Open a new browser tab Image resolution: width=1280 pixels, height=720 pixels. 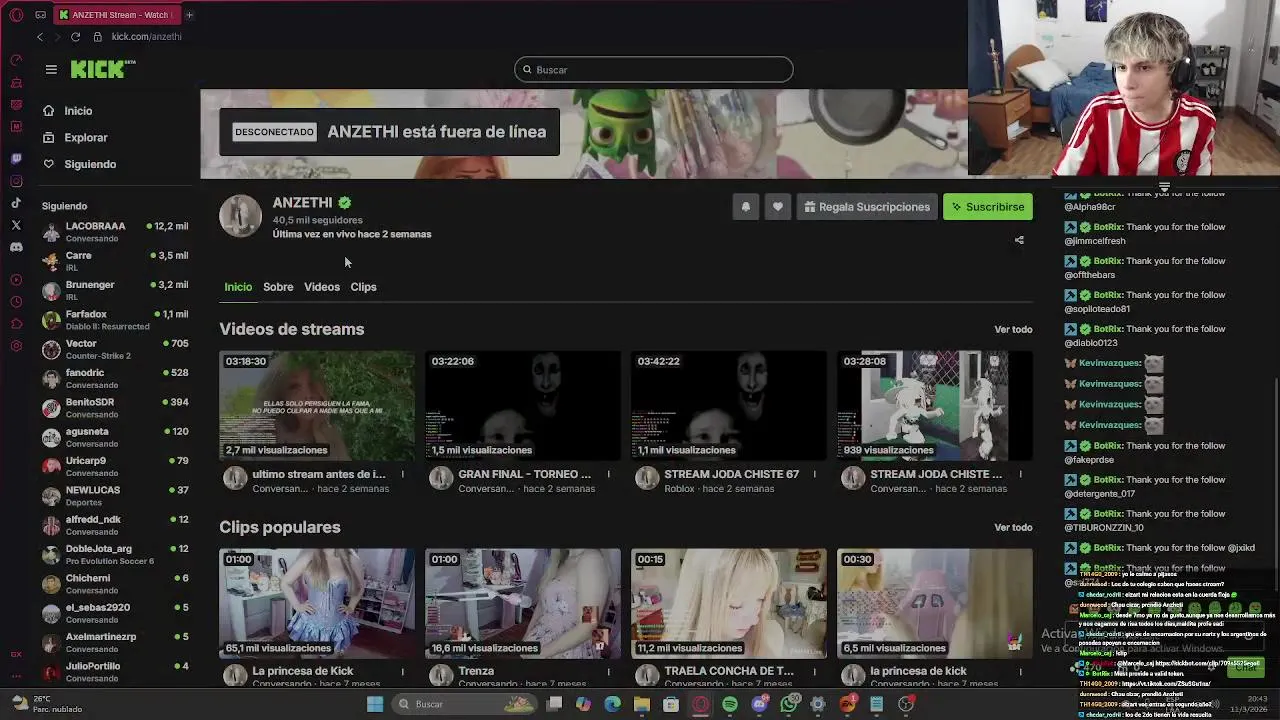(189, 15)
